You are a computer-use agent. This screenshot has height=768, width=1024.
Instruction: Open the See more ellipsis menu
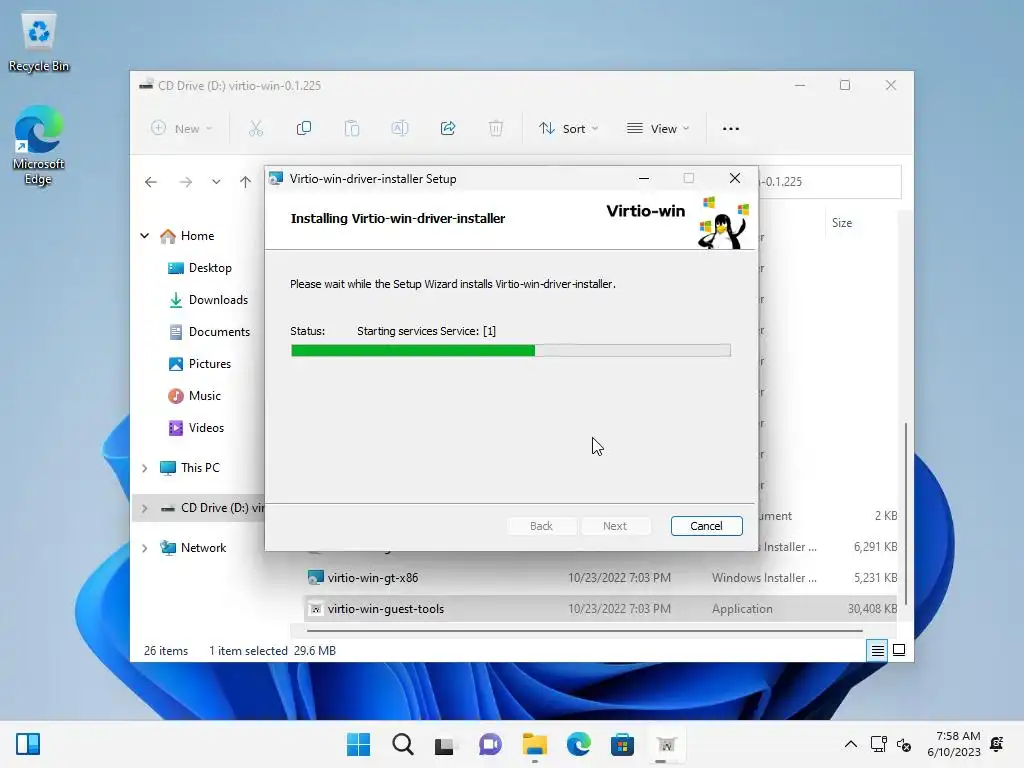click(731, 129)
